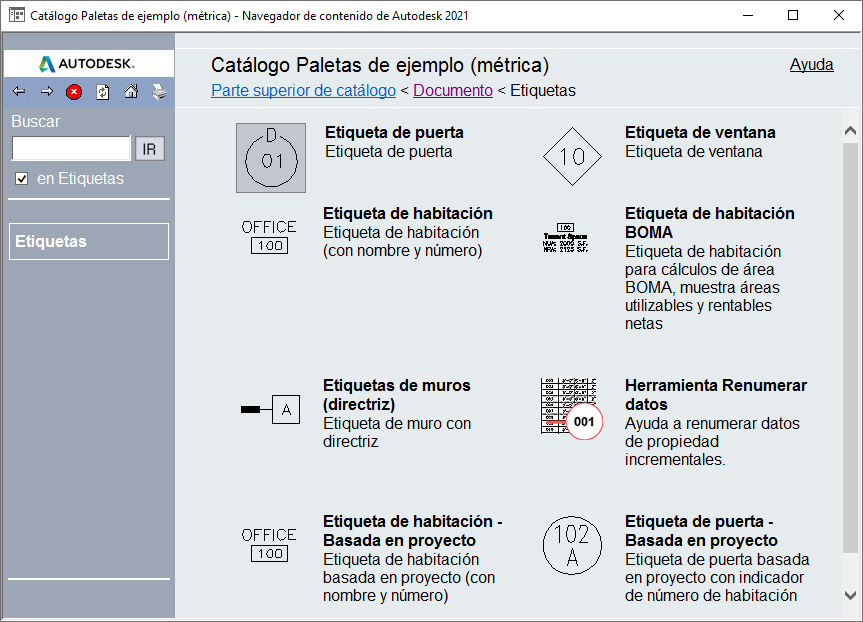Viewport: 863px width, 622px height.
Task: Click 'Etiqueta de muro con directriz' description
Action: click(x=397, y=432)
